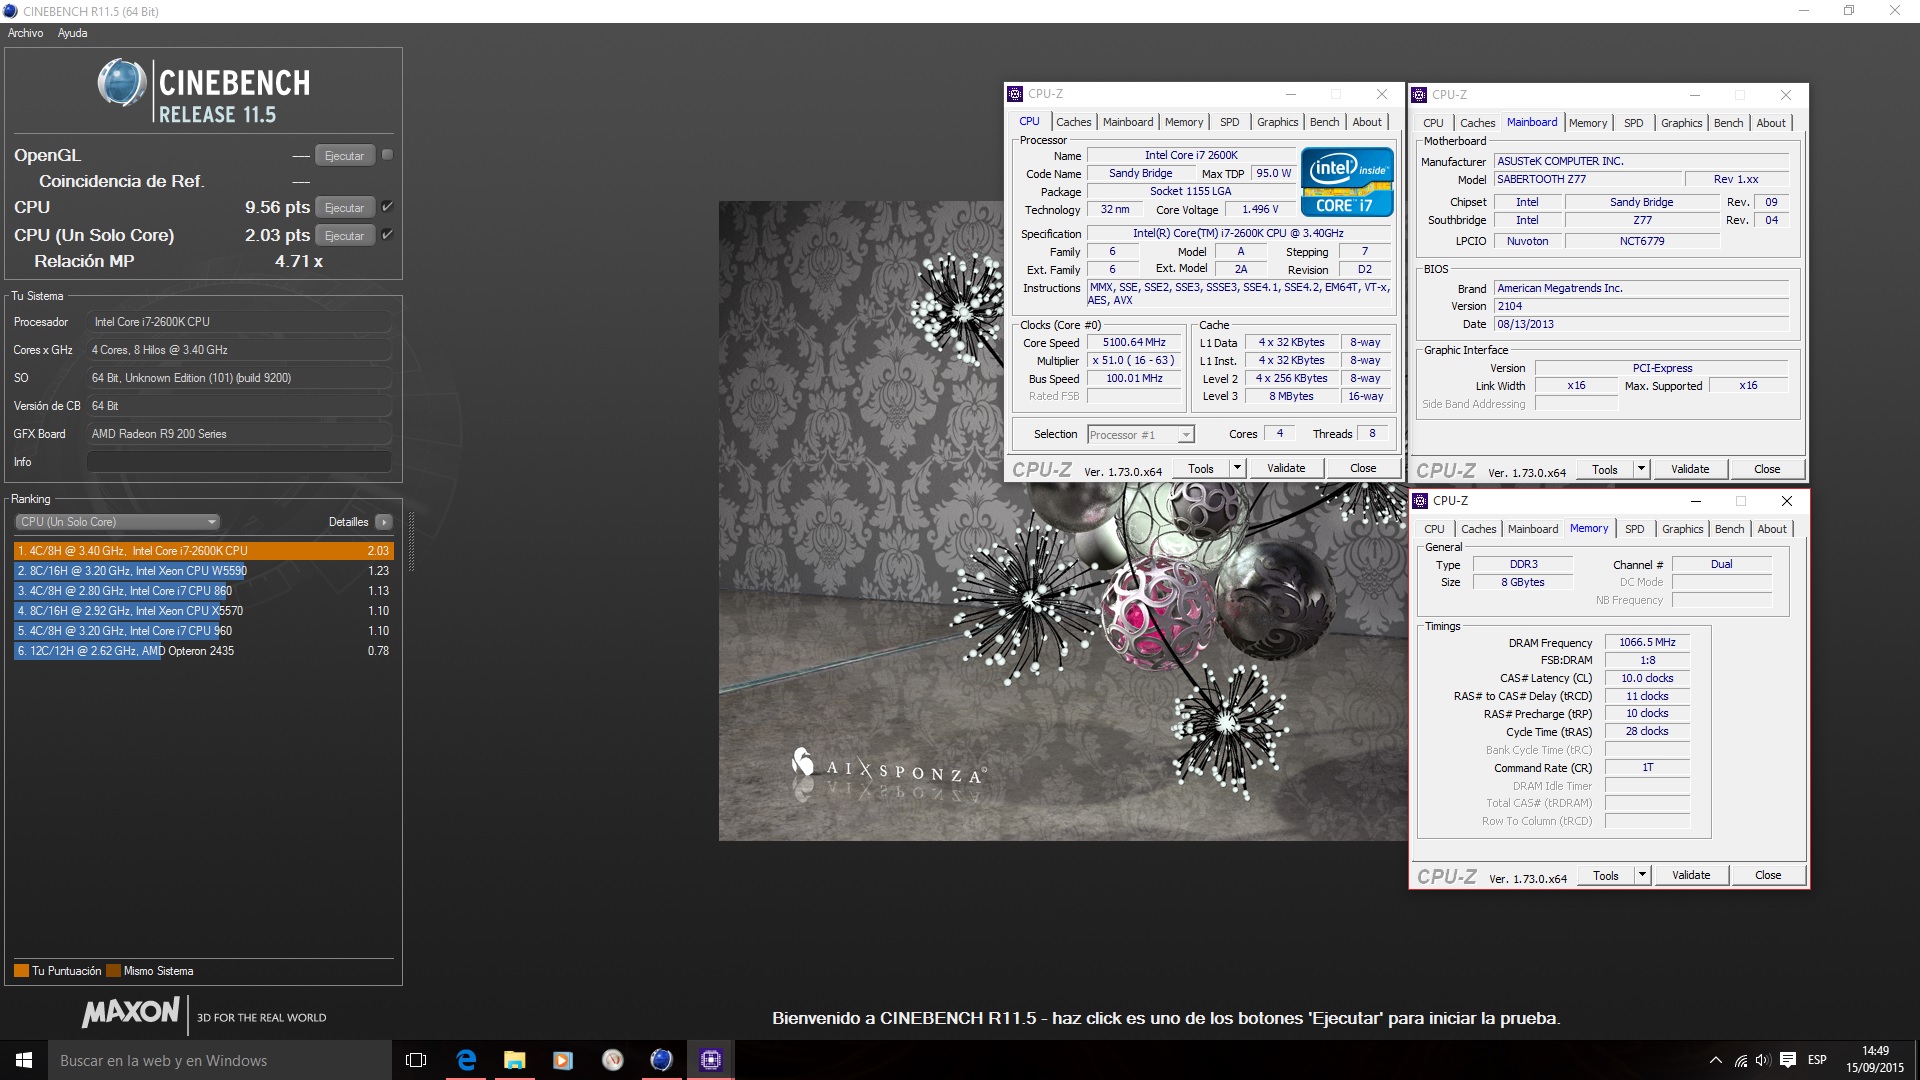Open the Archivo menu
Image resolution: width=1920 pixels, height=1080 pixels.
click(25, 33)
